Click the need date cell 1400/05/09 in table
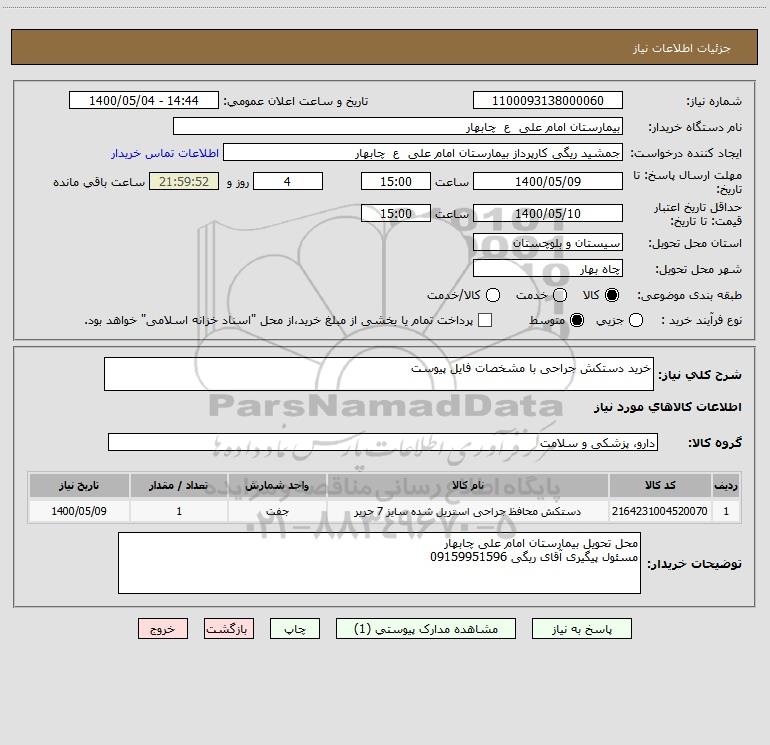770x745 pixels. tap(79, 511)
